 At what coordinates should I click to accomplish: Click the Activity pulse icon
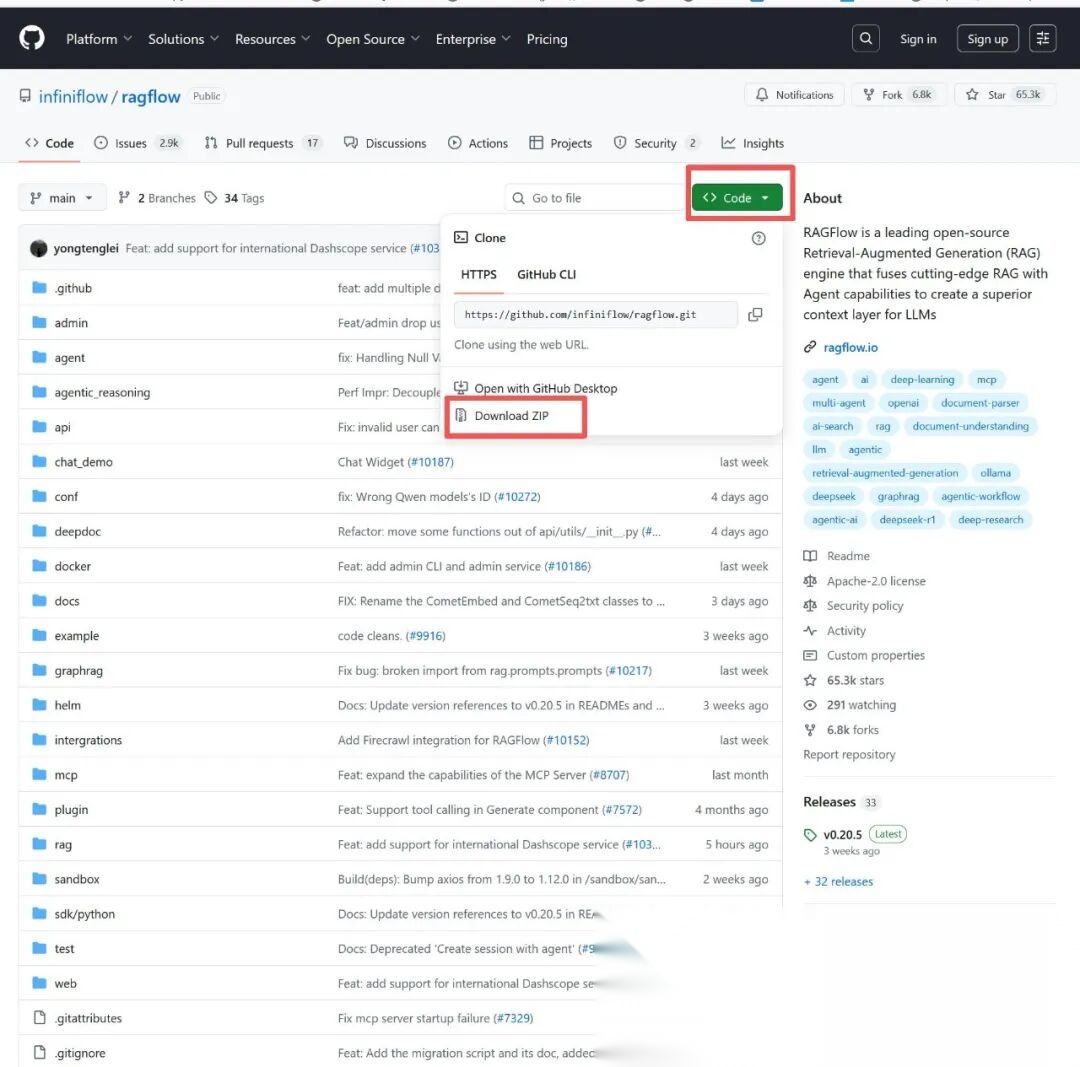pos(810,630)
